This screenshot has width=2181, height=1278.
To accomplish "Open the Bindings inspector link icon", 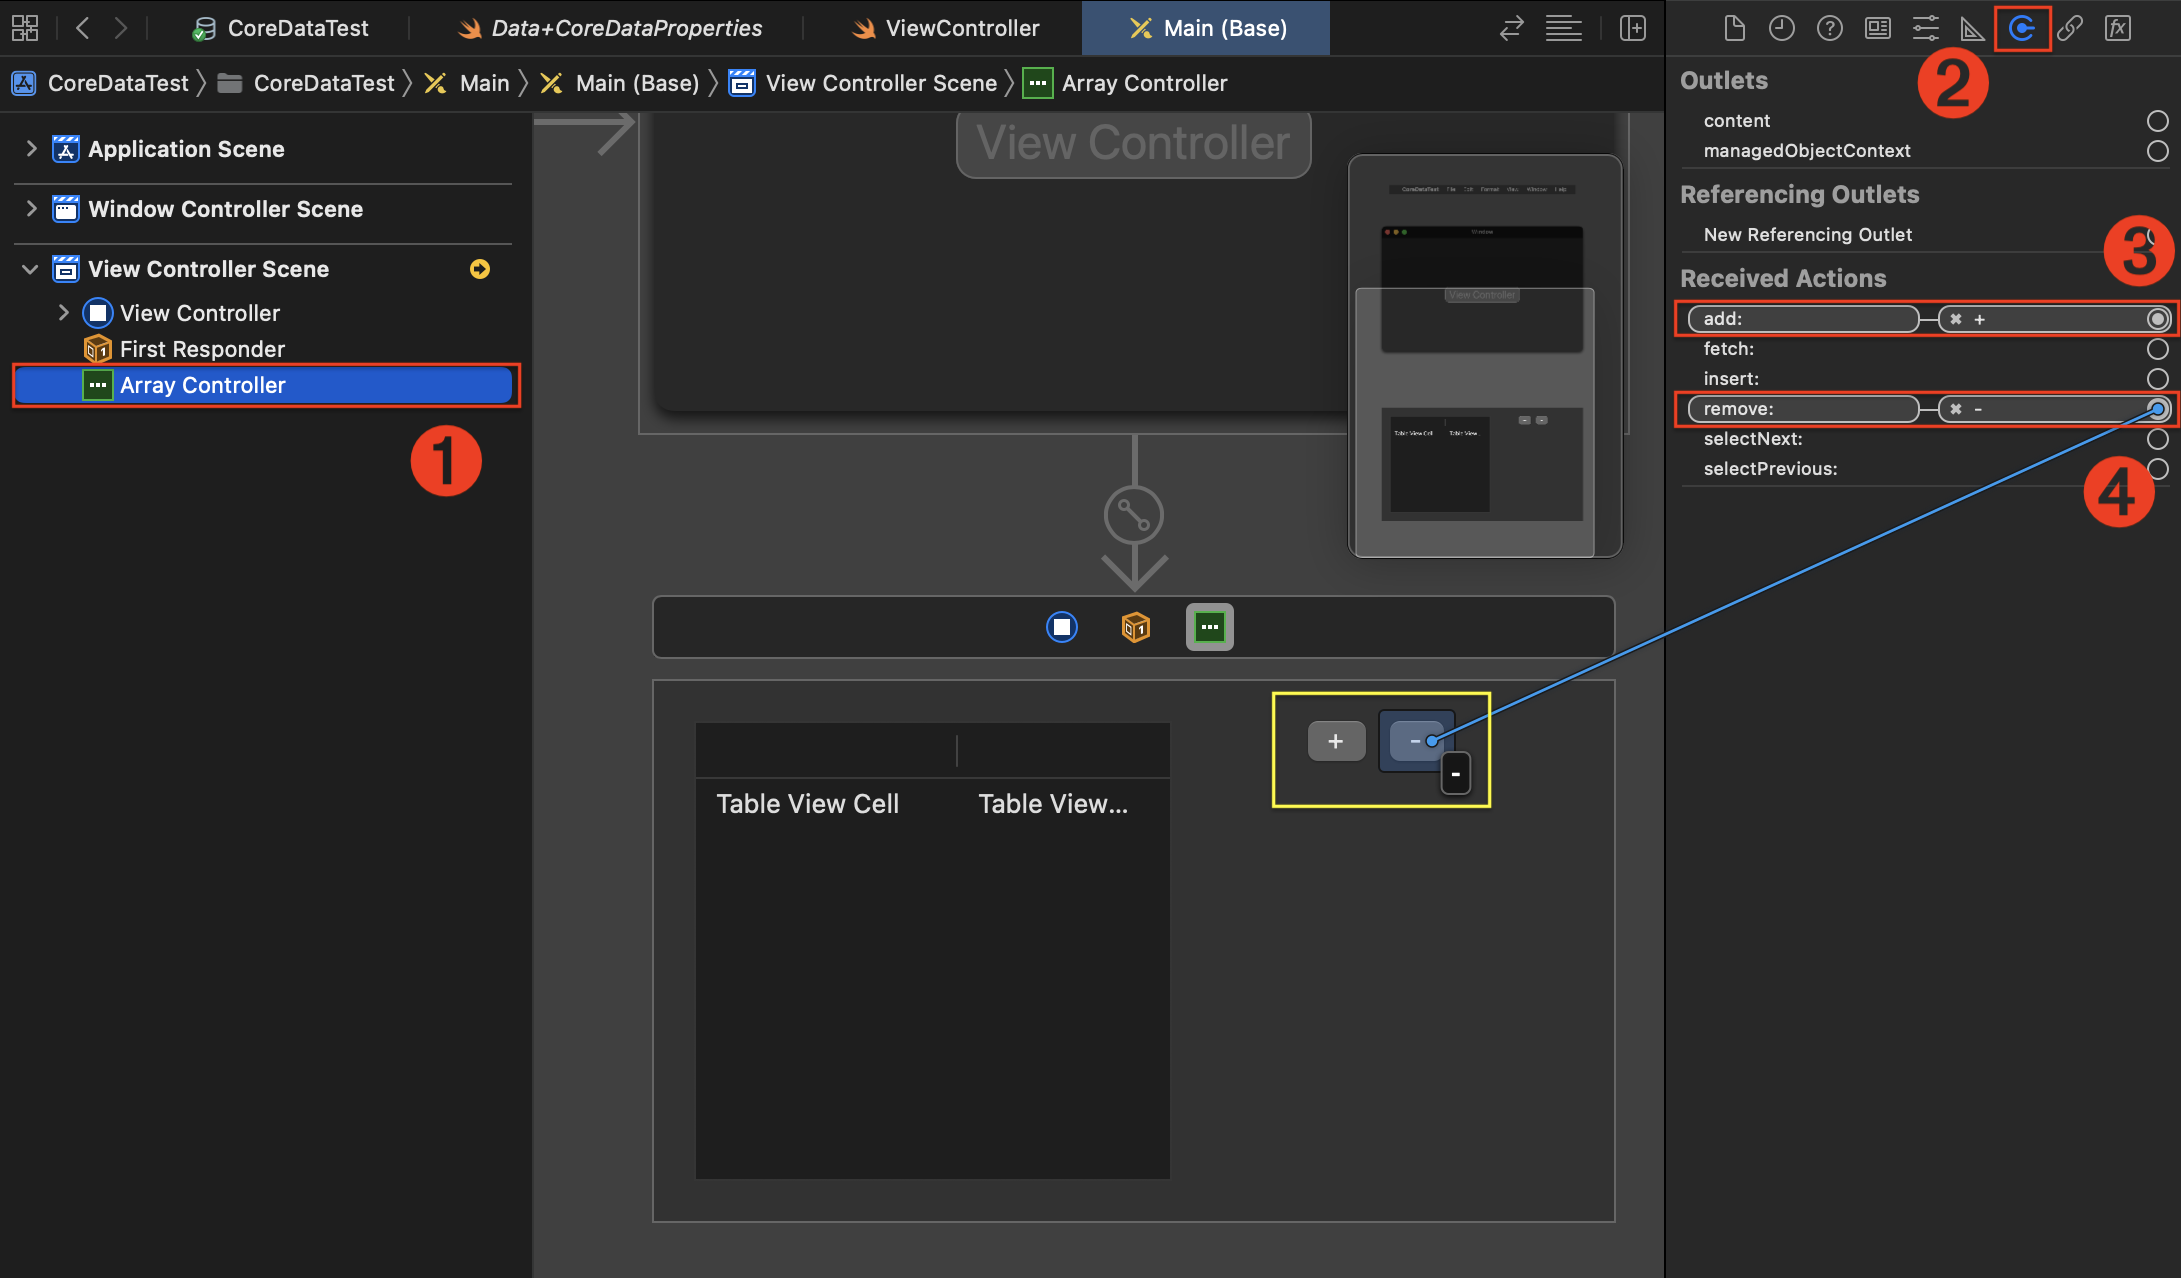I will 2070,28.
